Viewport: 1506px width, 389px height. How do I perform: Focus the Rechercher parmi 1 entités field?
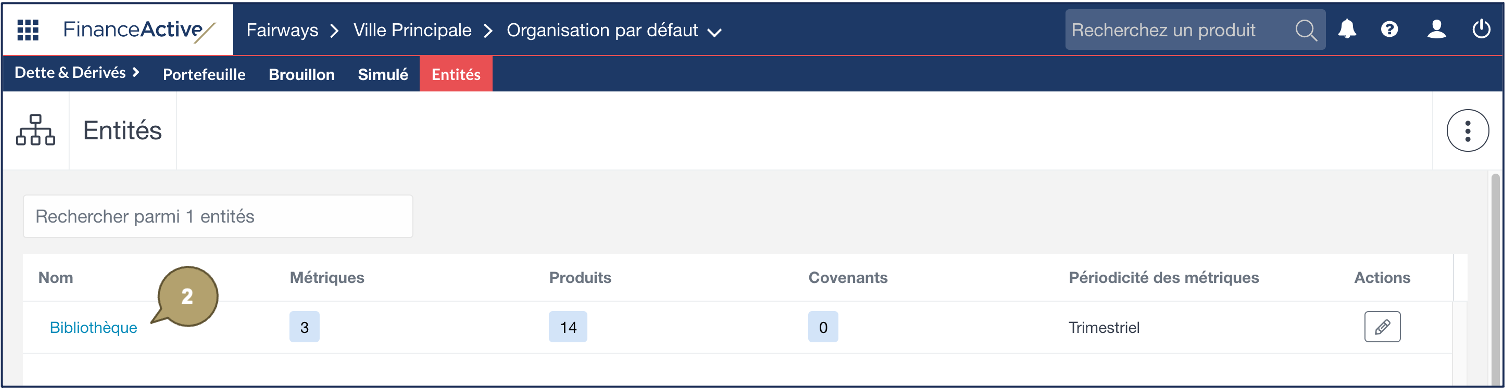click(218, 216)
